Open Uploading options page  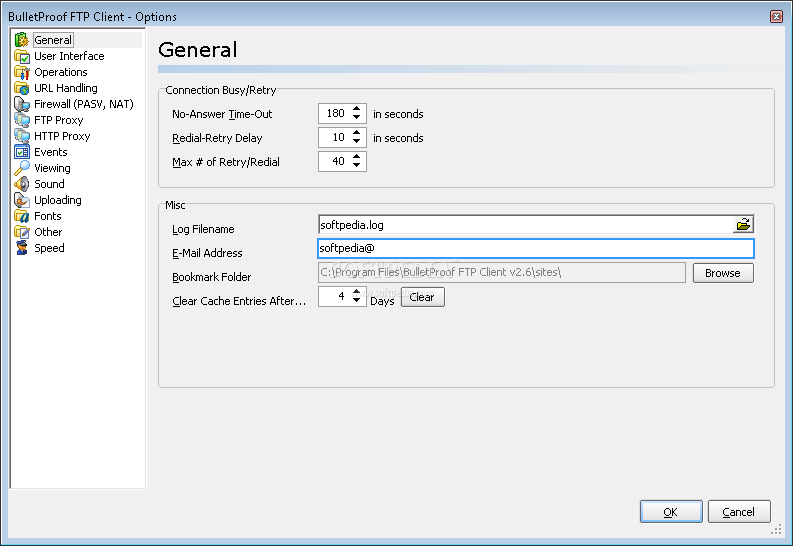pos(58,200)
